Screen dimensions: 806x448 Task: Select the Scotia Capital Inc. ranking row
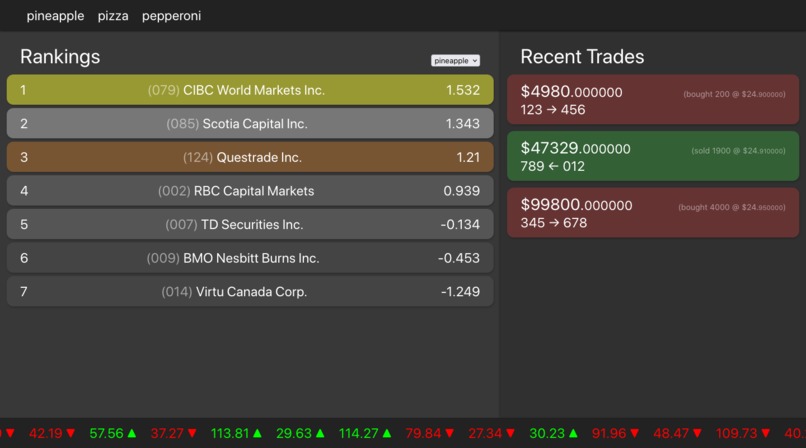250,123
